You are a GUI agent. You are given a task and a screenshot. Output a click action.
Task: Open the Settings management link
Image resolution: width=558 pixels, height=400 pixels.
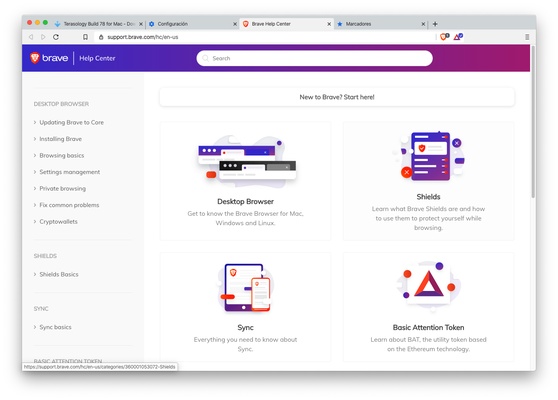point(70,172)
